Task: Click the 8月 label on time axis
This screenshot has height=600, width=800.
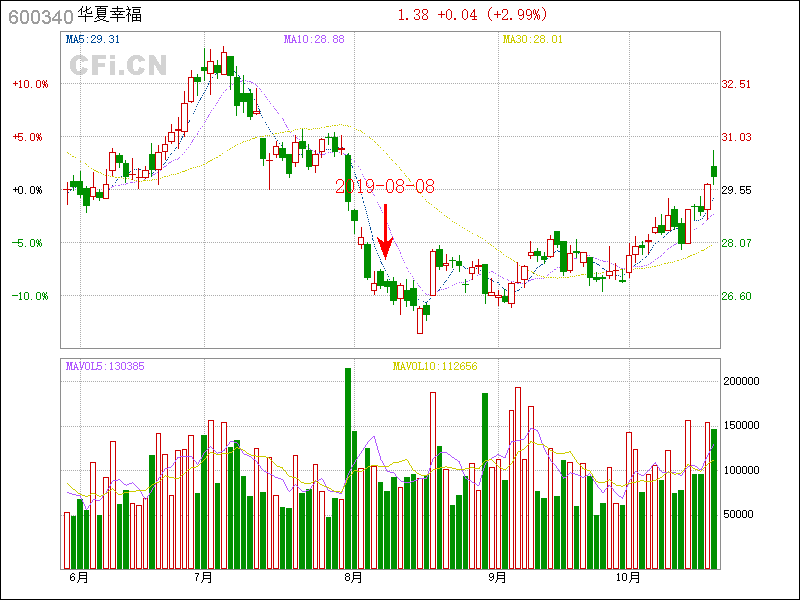Action: (x=352, y=577)
